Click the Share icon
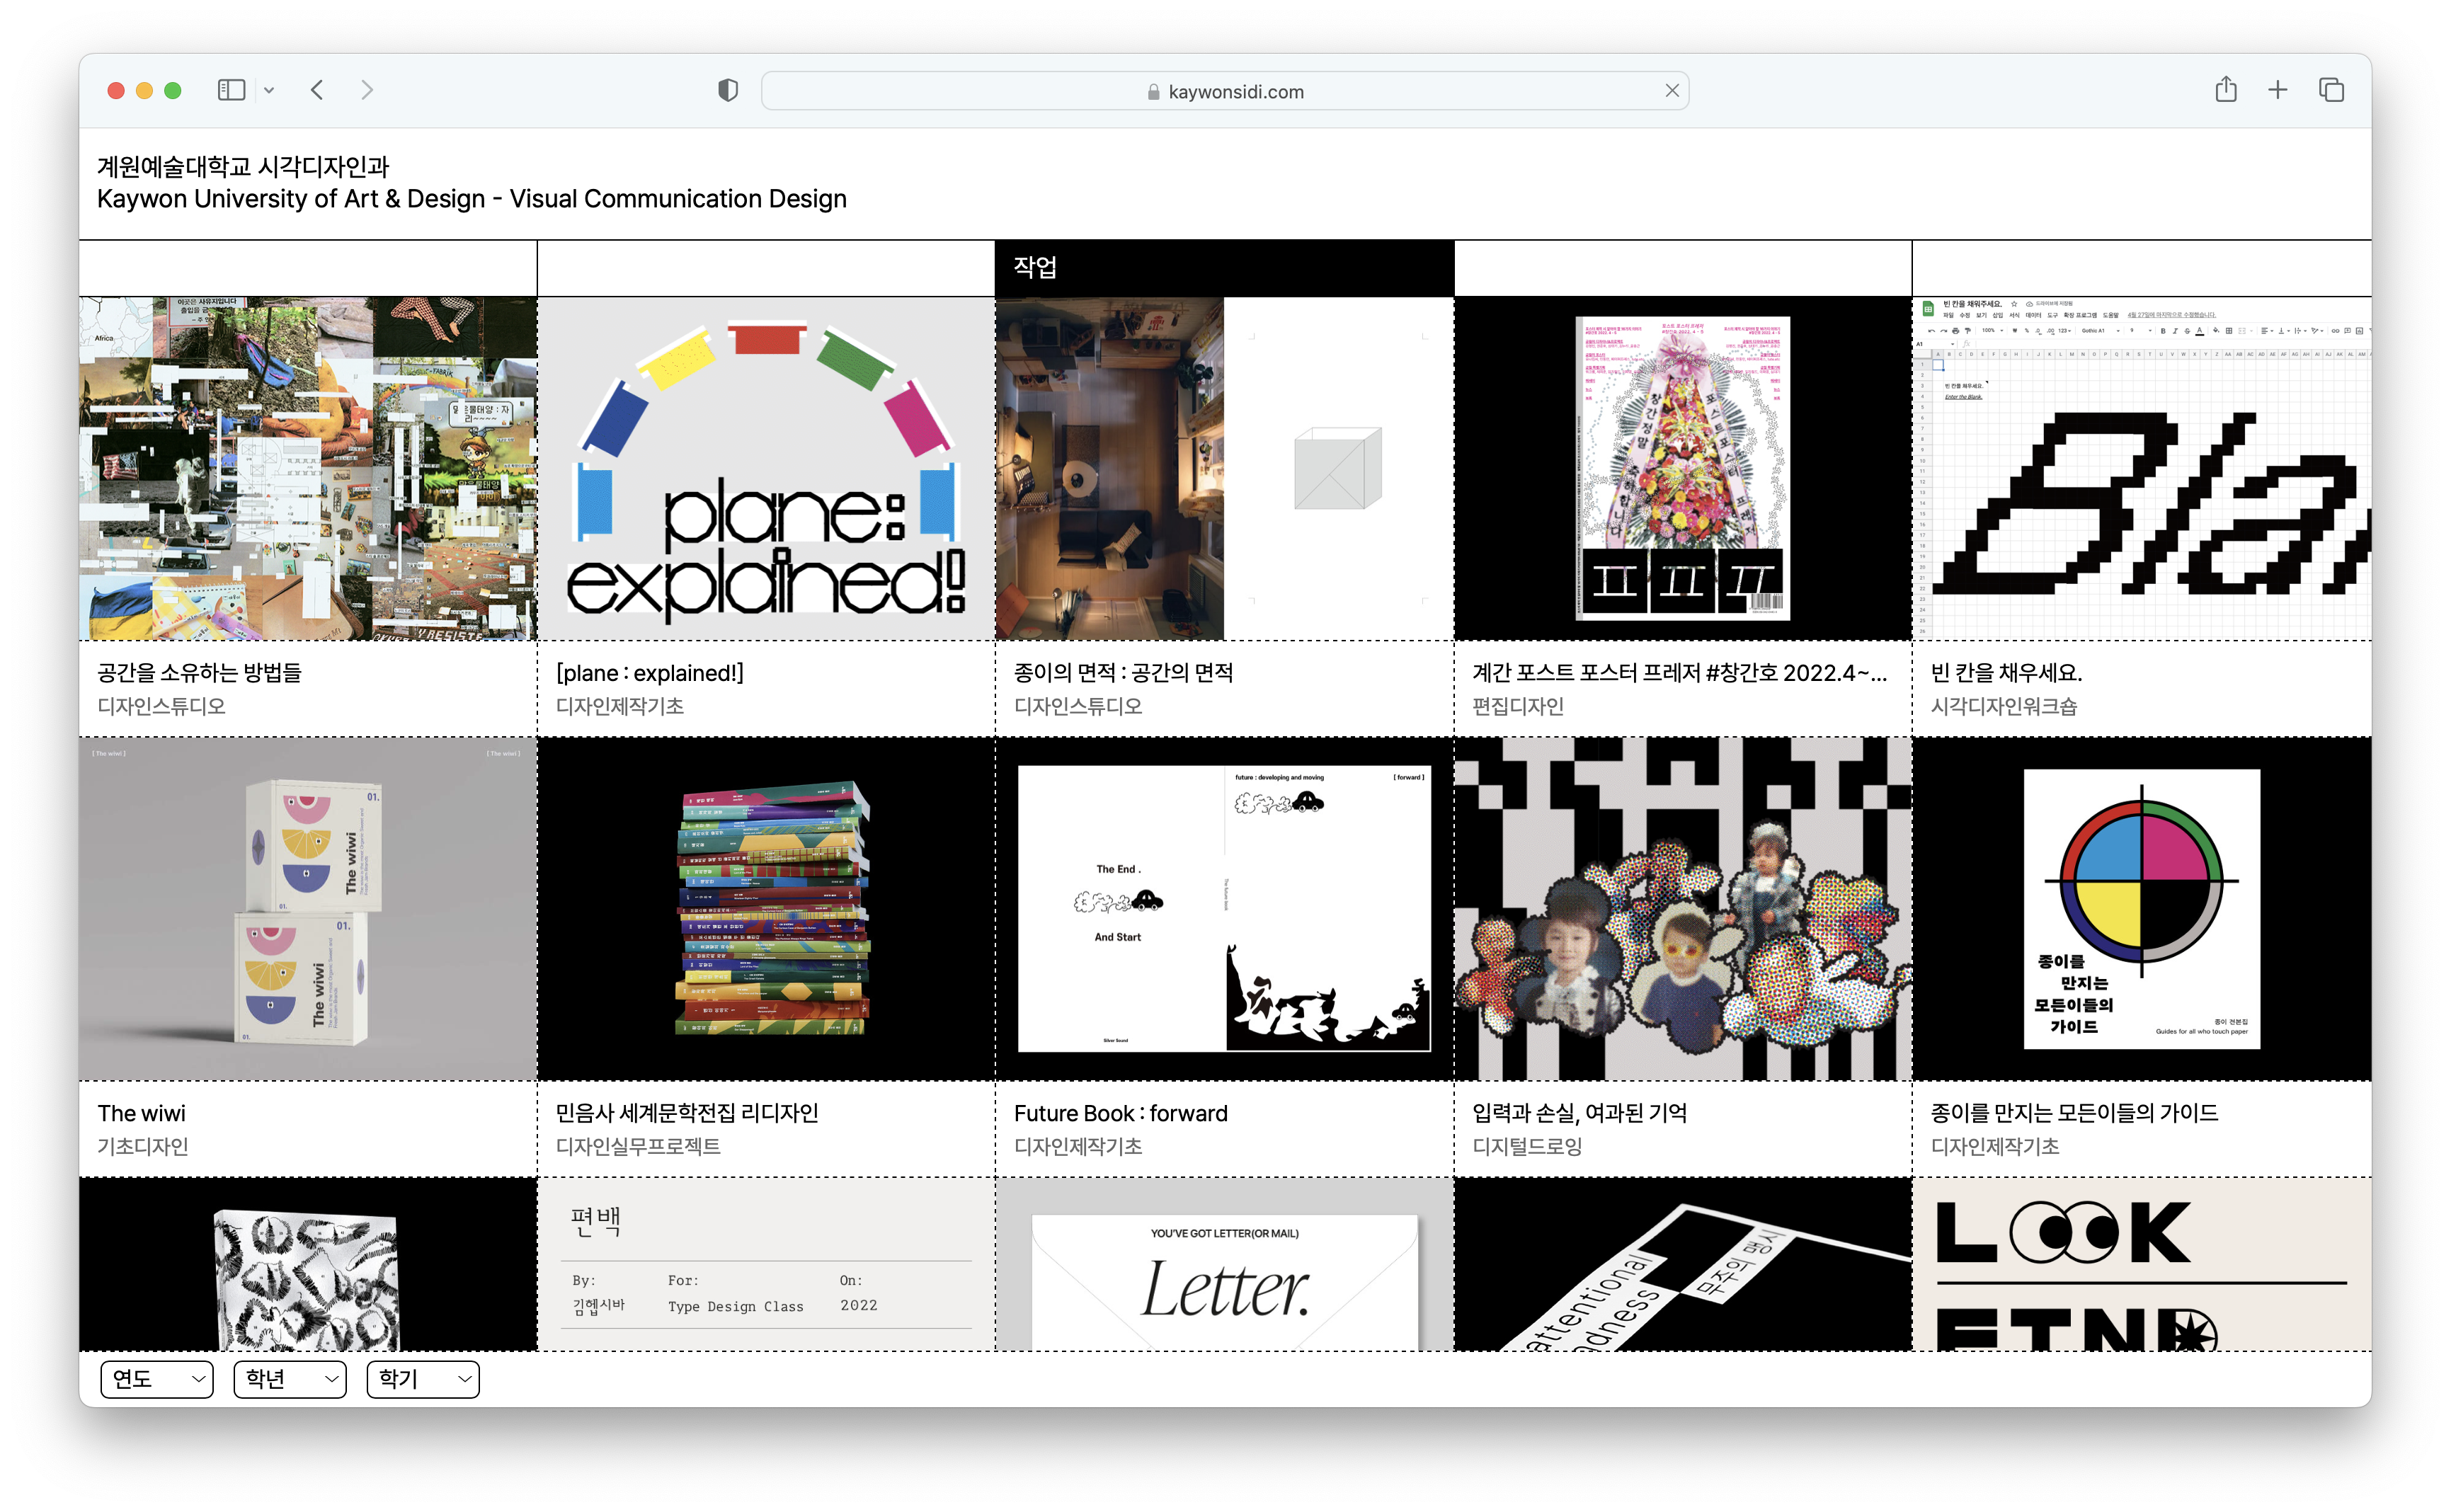 pyautogui.click(x=2225, y=90)
